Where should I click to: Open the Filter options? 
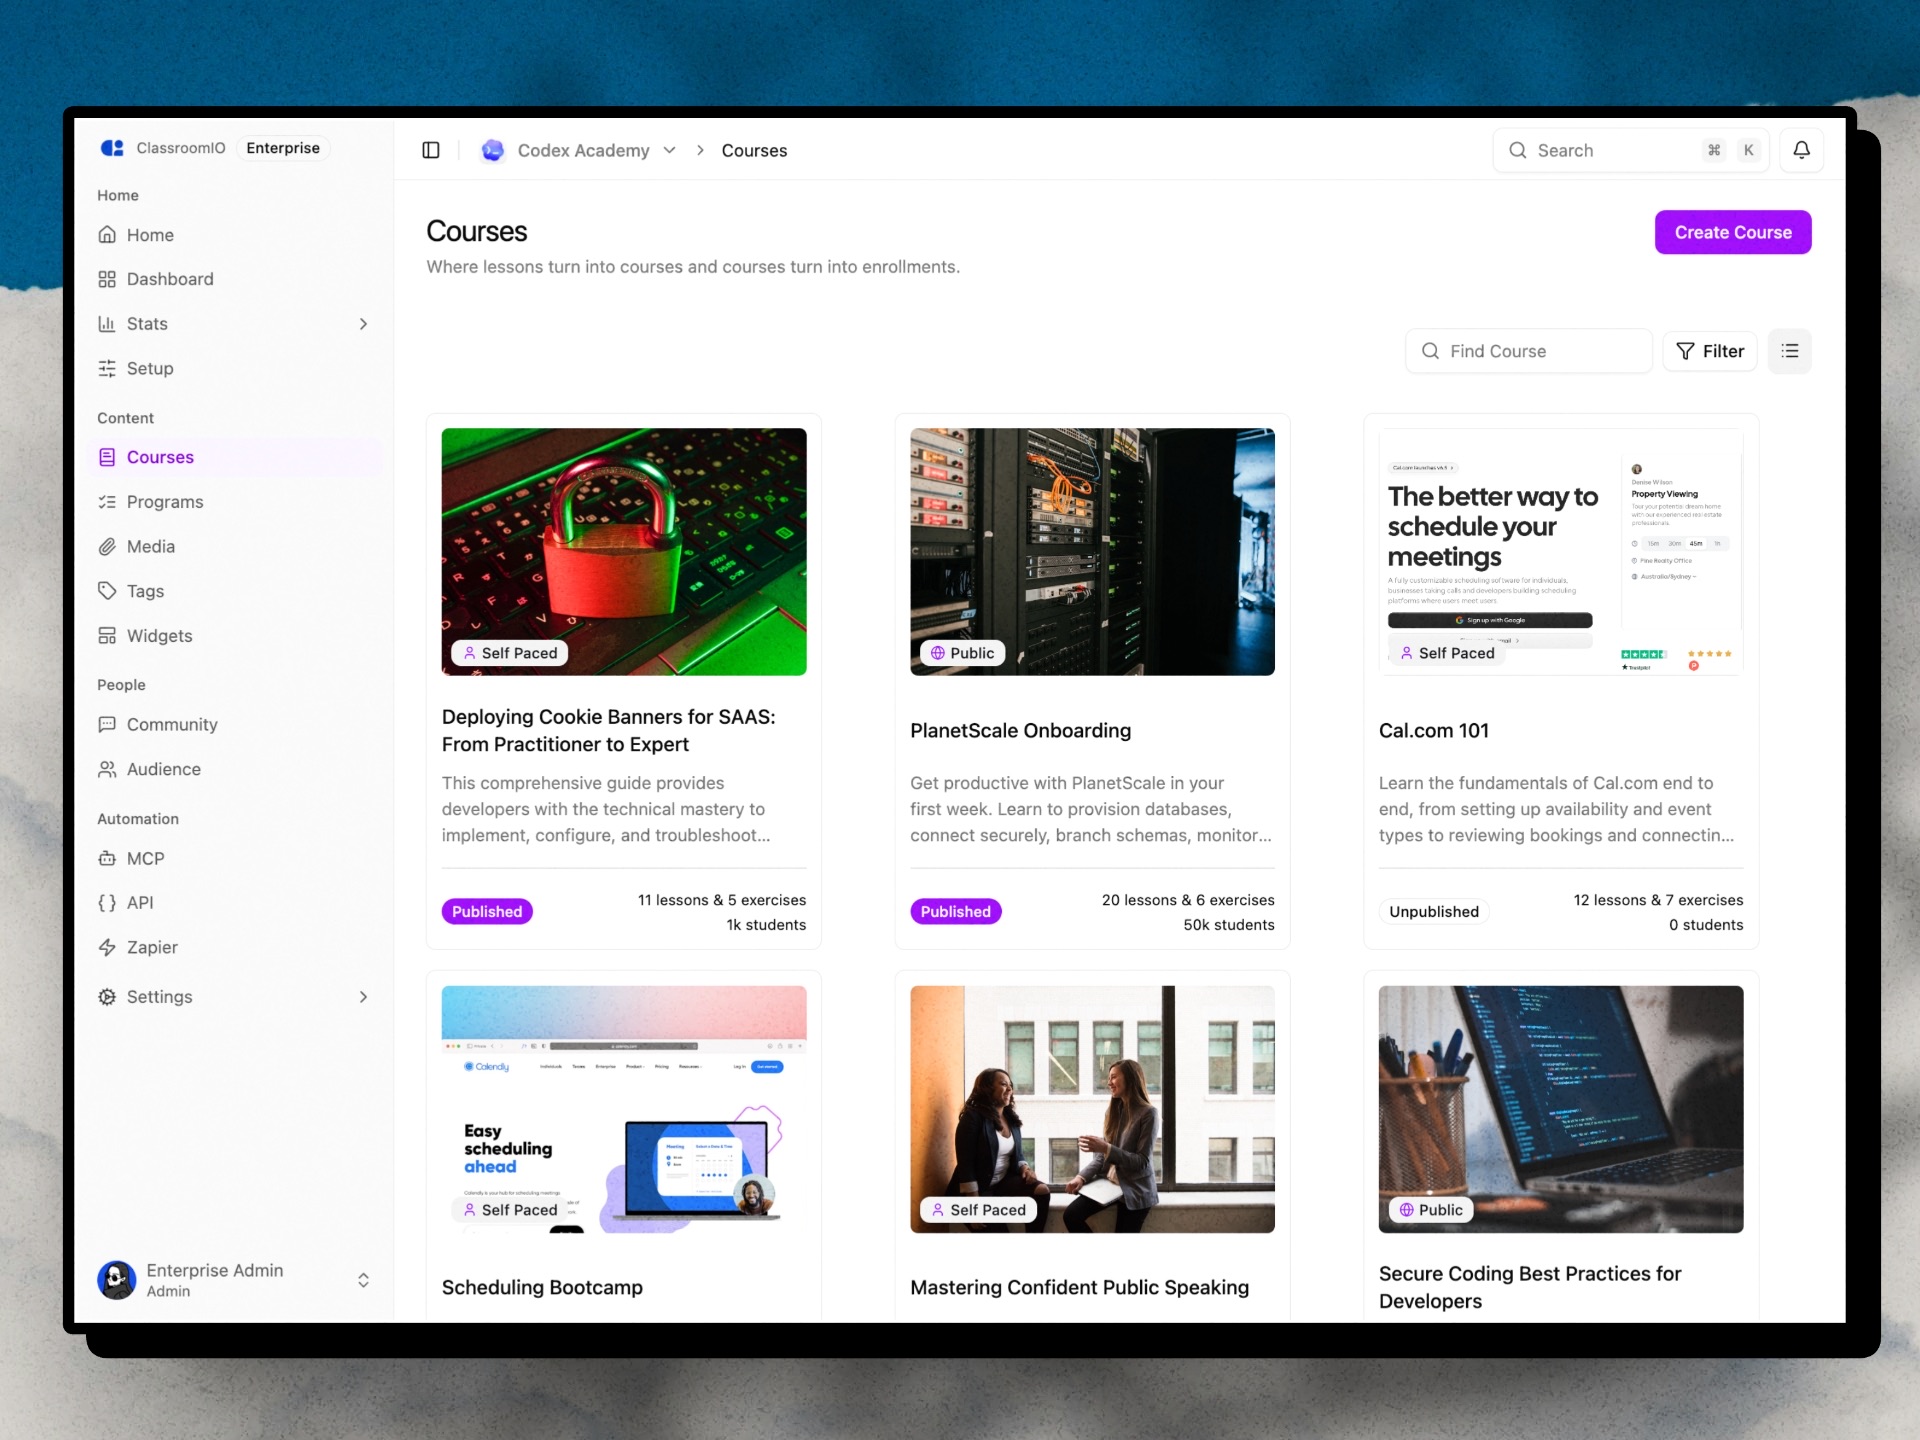pyautogui.click(x=1710, y=351)
